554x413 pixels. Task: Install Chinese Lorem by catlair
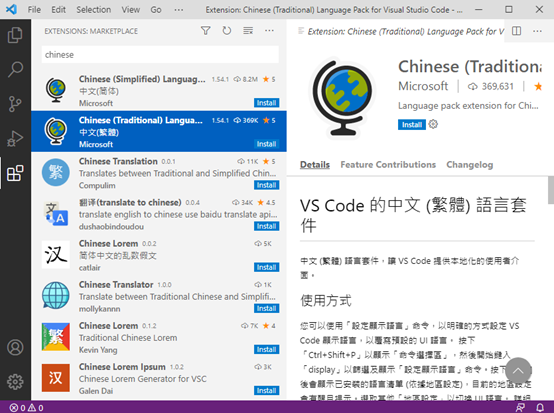point(266,267)
